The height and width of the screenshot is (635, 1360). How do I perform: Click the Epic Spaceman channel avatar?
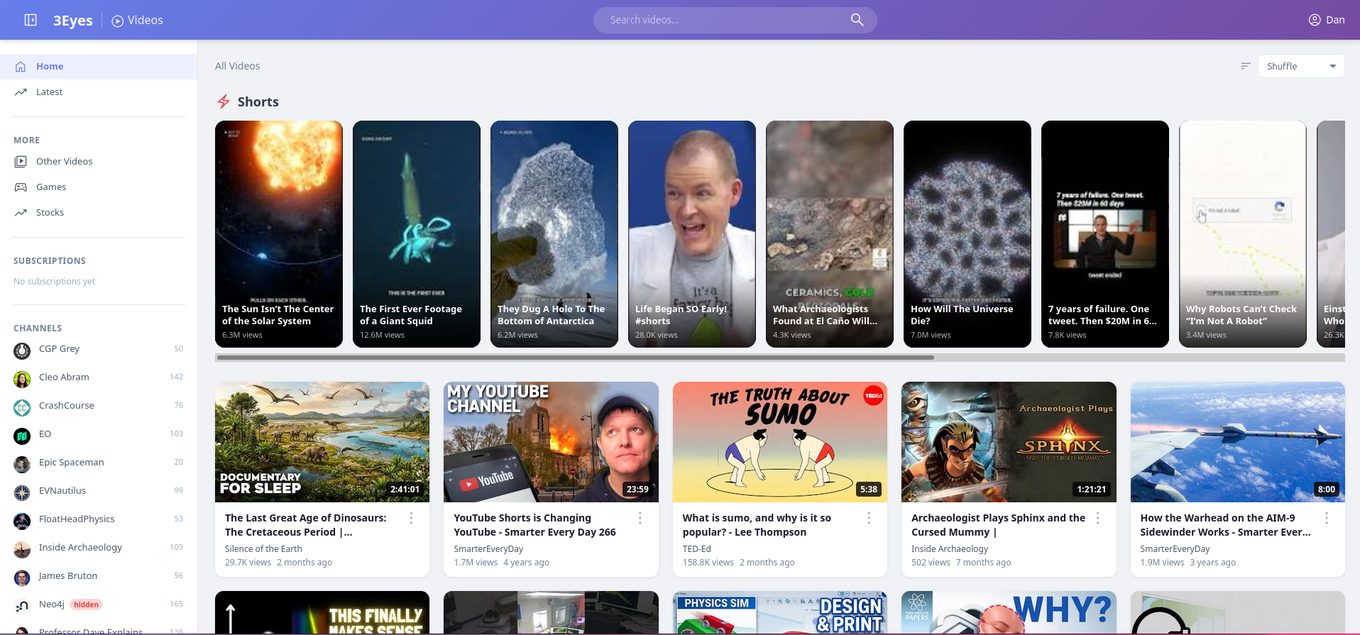coord(22,464)
